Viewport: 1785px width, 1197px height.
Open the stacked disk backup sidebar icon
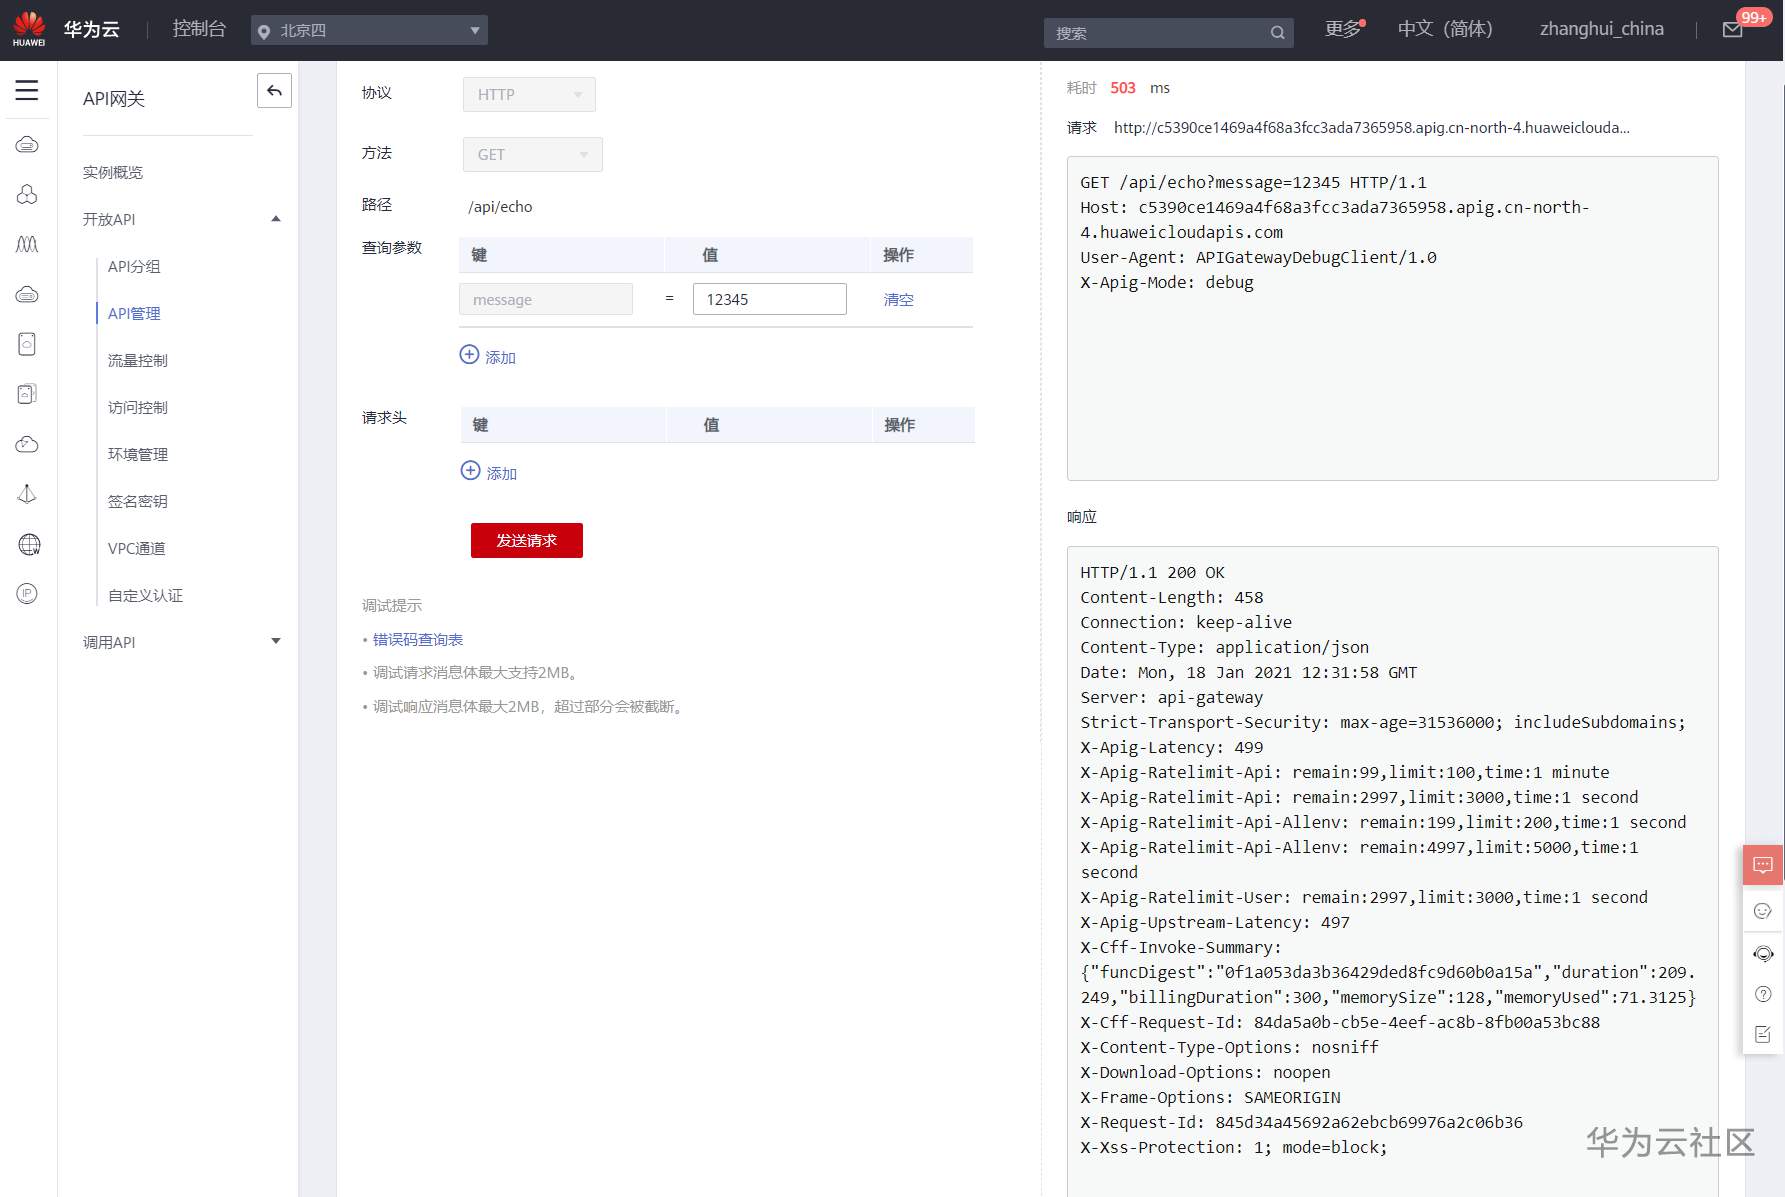coord(27,394)
